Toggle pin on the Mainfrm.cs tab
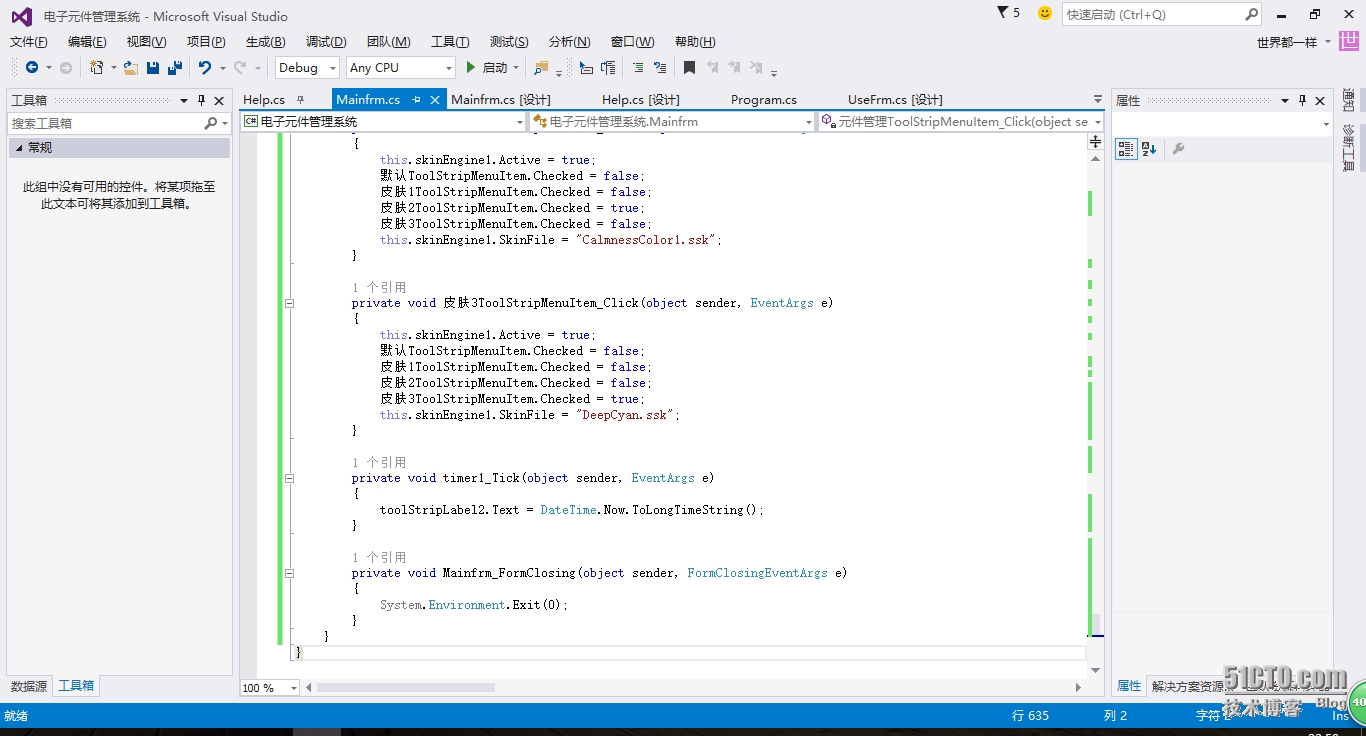The width and height of the screenshot is (1366, 736). pyautogui.click(x=416, y=100)
